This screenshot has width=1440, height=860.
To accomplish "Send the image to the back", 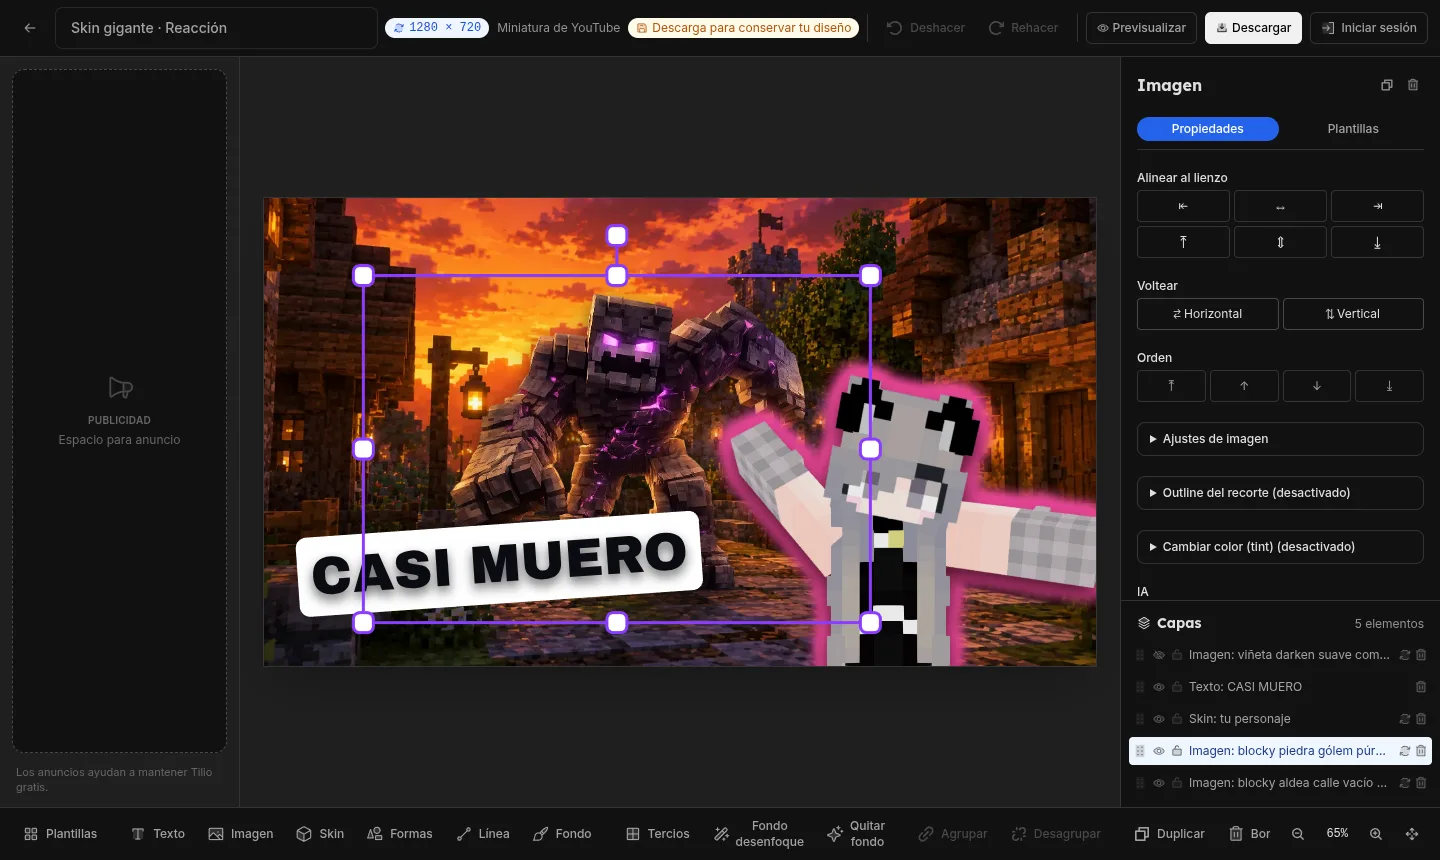I will (x=1389, y=386).
